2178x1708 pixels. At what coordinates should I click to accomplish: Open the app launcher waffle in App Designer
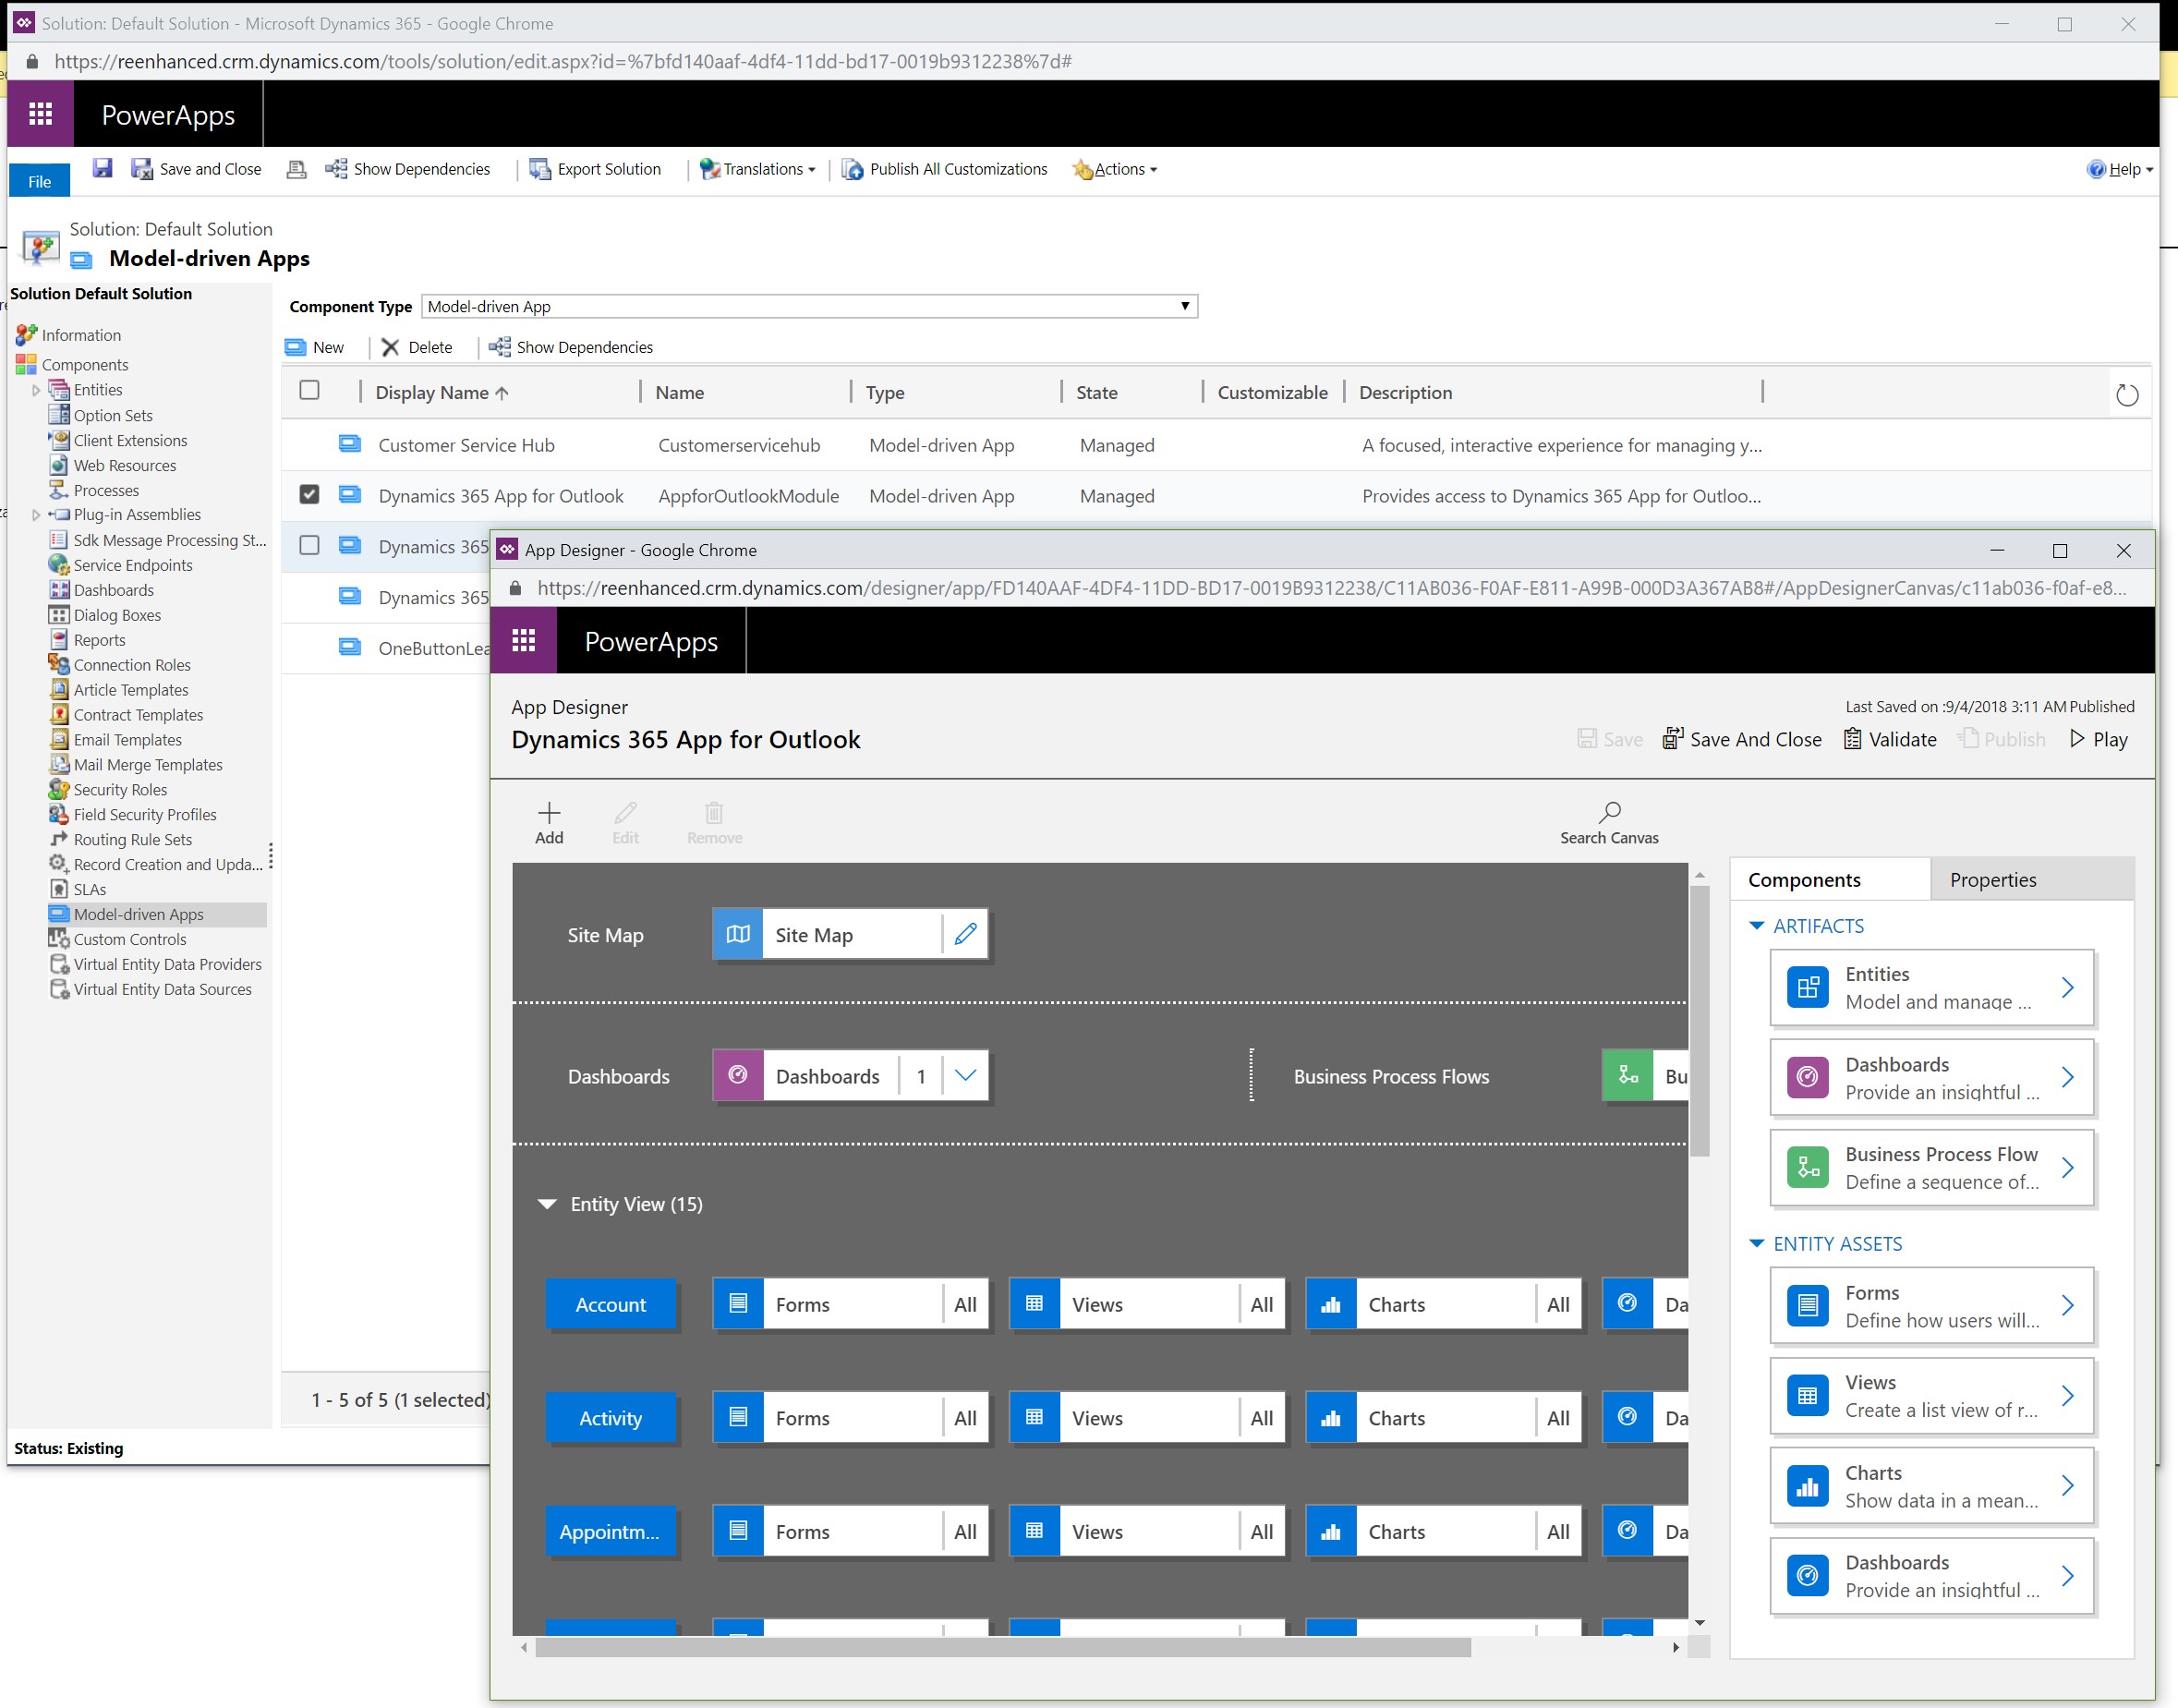(x=524, y=641)
